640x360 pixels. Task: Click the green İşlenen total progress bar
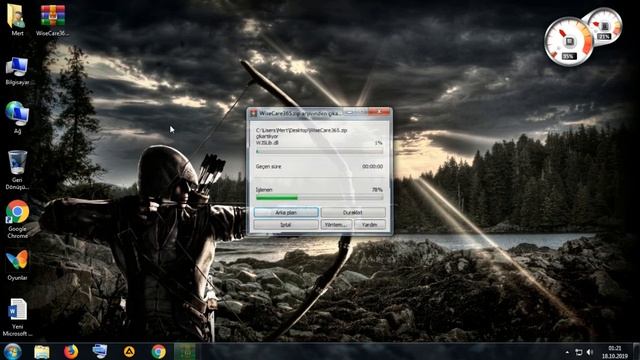click(320, 198)
